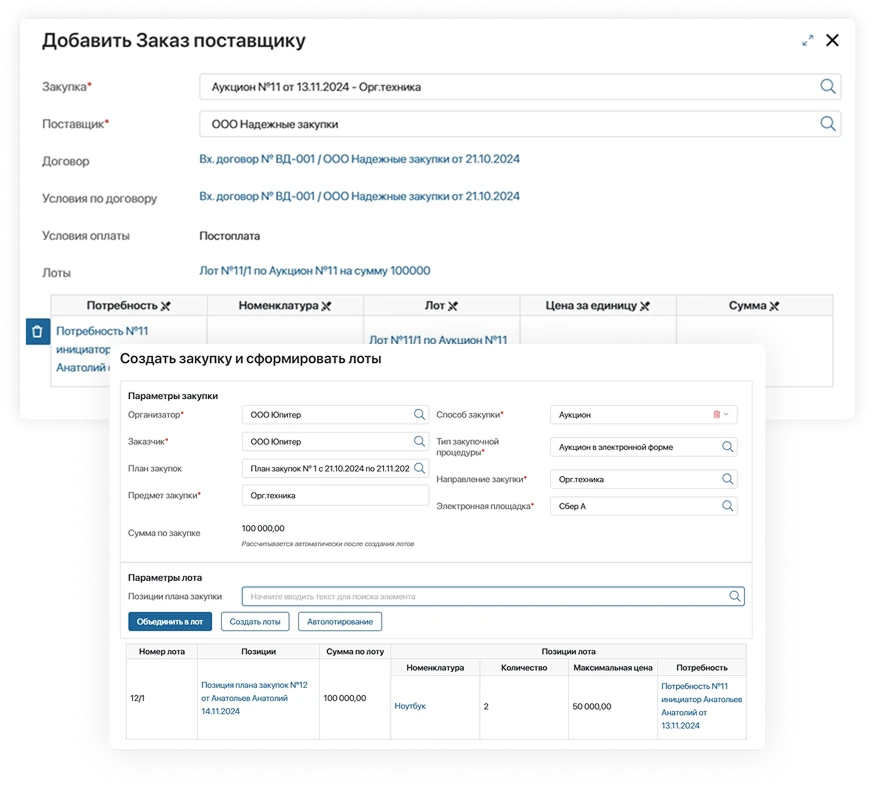Click the search icon in the Организатор field
874x790 pixels.
coord(420,414)
